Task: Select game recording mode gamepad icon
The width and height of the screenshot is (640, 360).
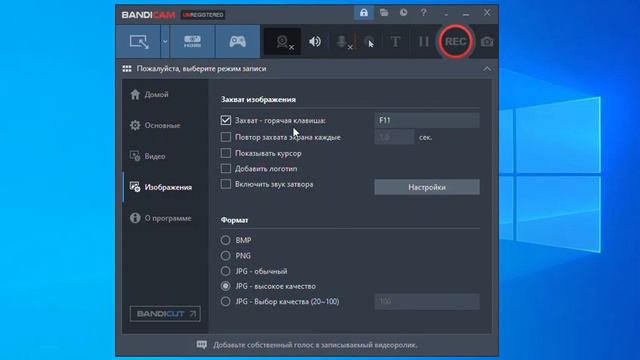Action: pyautogui.click(x=237, y=42)
